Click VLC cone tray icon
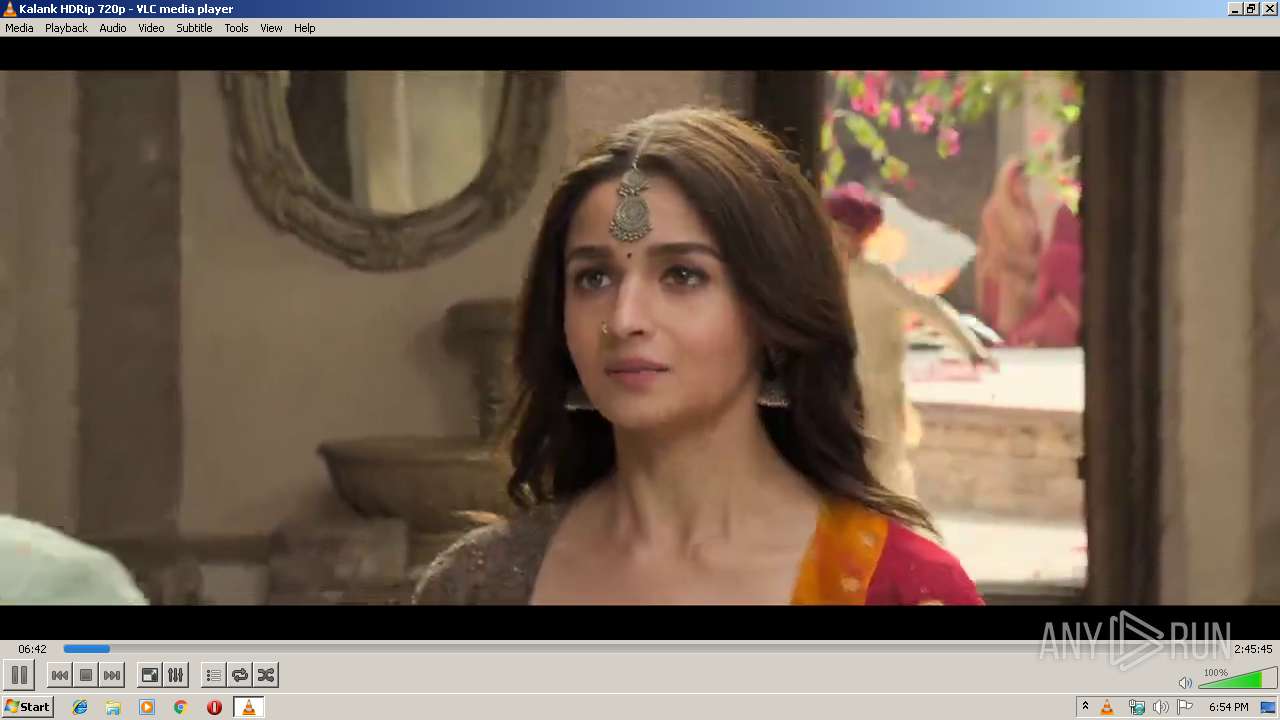The height and width of the screenshot is (720, 1280). pyautogui.click(x=1107, y=707)
